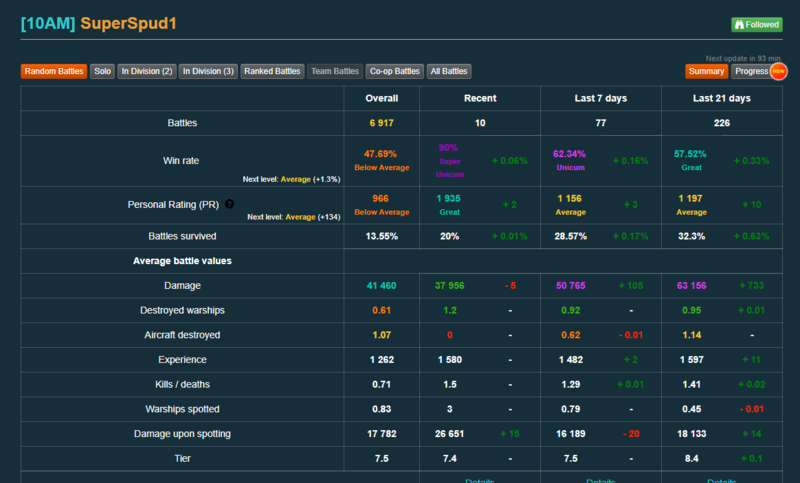View All Battles statistics

448,71
